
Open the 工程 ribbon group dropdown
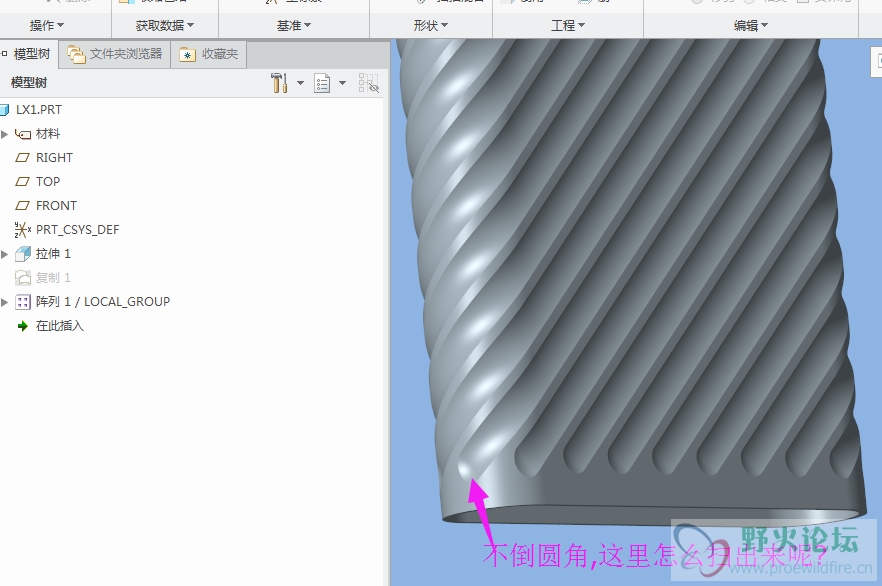pos(568,25)
